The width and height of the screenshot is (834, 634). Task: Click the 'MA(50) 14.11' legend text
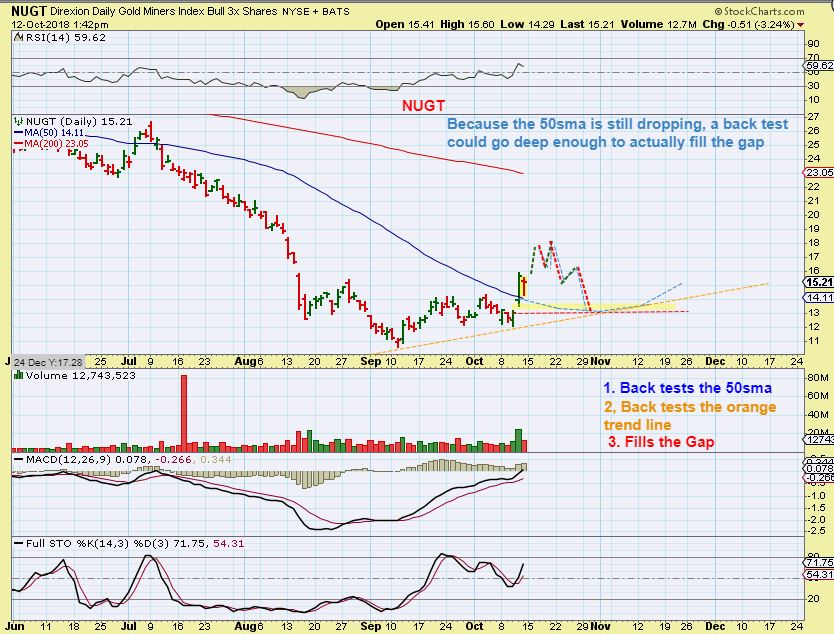tap(54, 133)
